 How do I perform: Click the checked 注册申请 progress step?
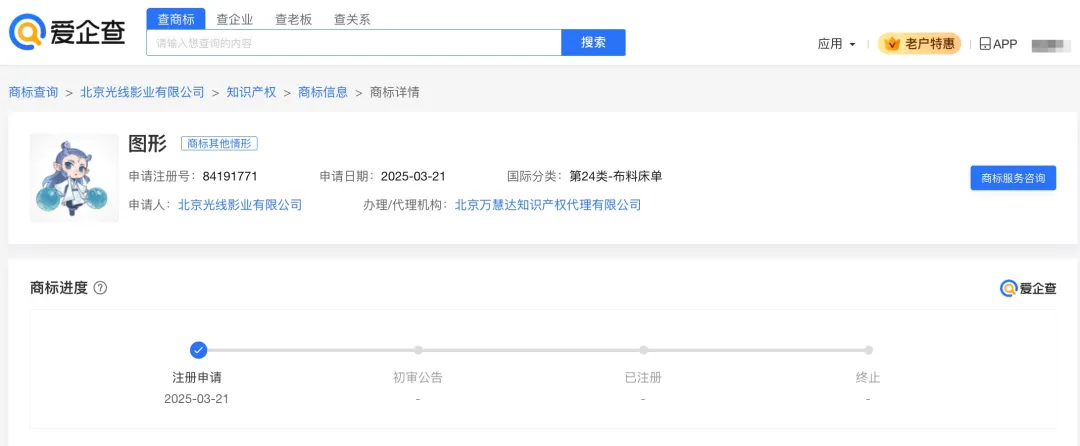pos(198,350)
